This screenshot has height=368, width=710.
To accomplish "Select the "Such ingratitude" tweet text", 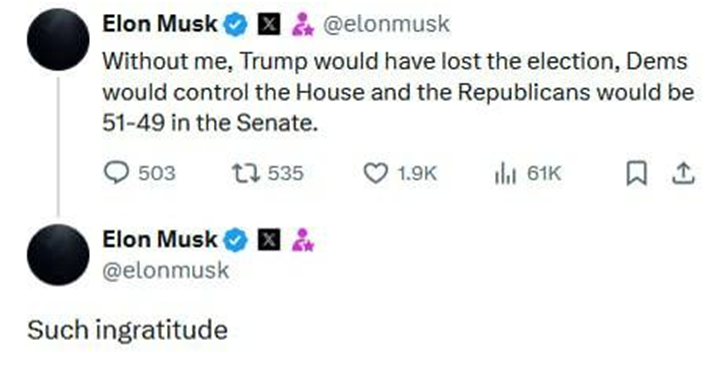I will tap(127, 330).
